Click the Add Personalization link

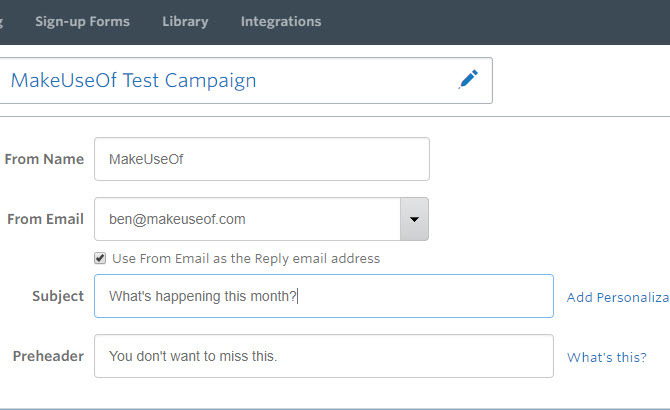618,297
